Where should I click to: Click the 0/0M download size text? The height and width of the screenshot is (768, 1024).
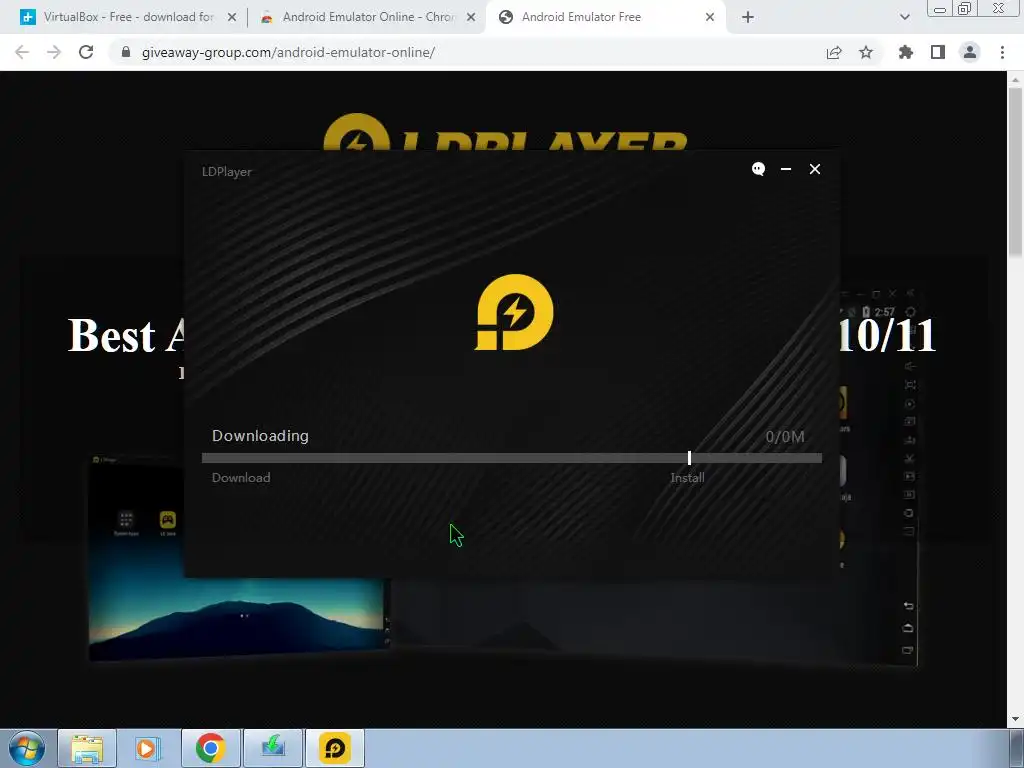point(784,436)
